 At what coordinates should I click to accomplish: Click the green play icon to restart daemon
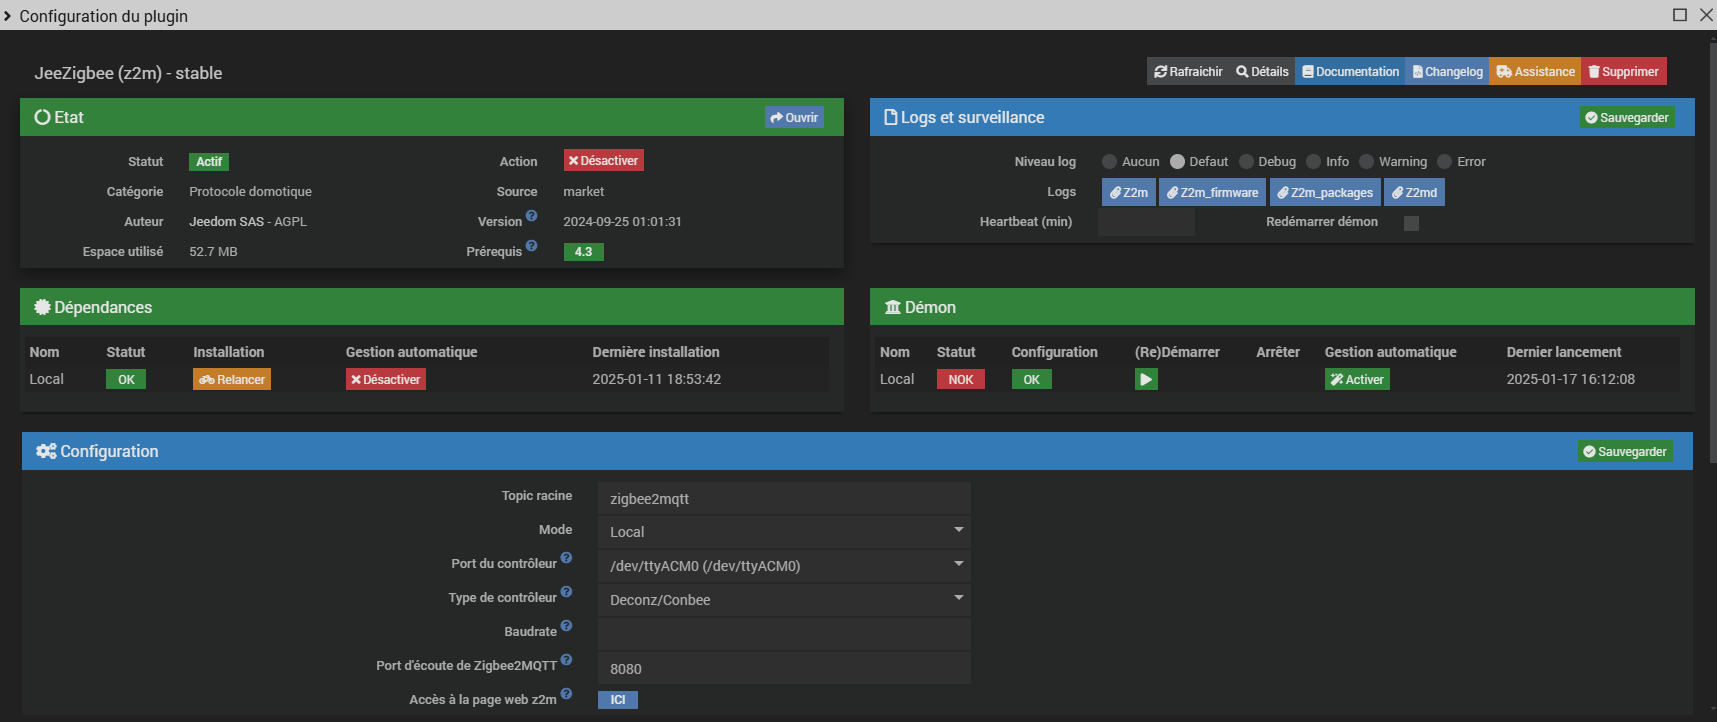point(1146,379)
